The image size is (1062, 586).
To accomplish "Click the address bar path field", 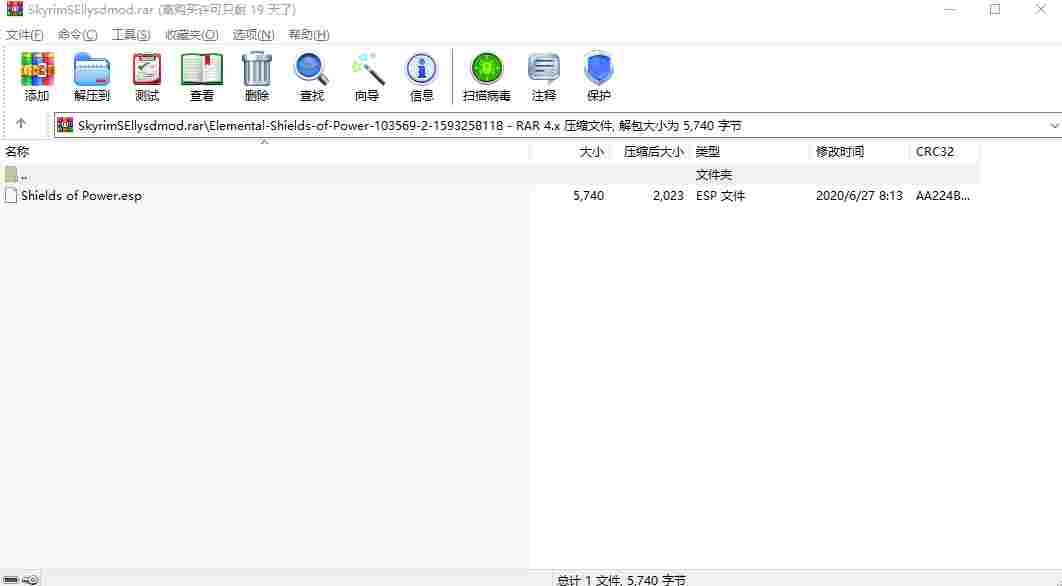I will click(559, 125).
